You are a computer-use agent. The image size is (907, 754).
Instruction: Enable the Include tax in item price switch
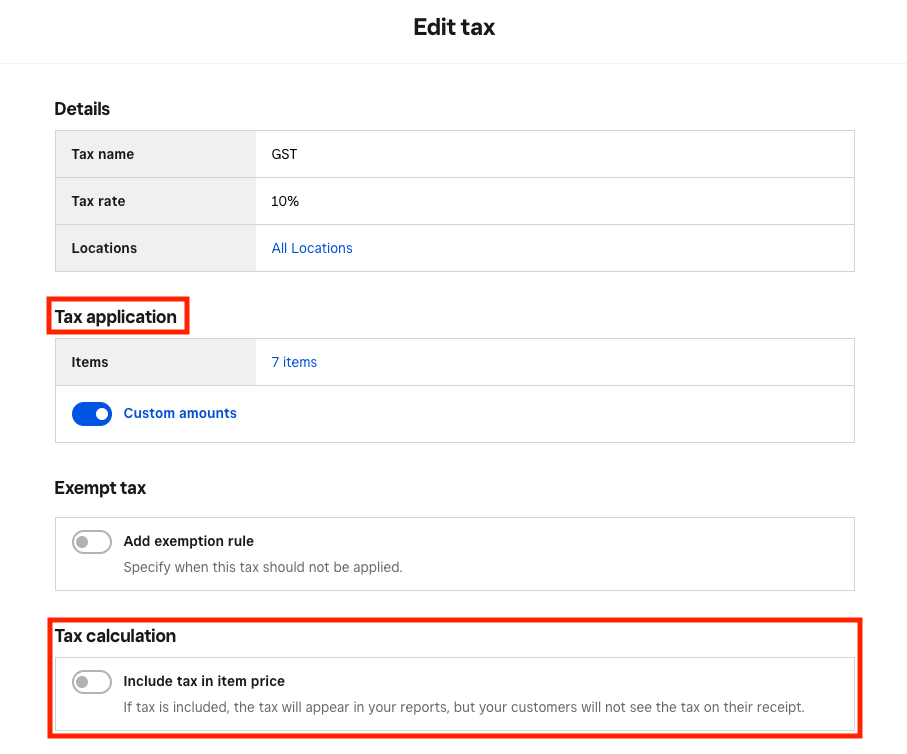92,682
